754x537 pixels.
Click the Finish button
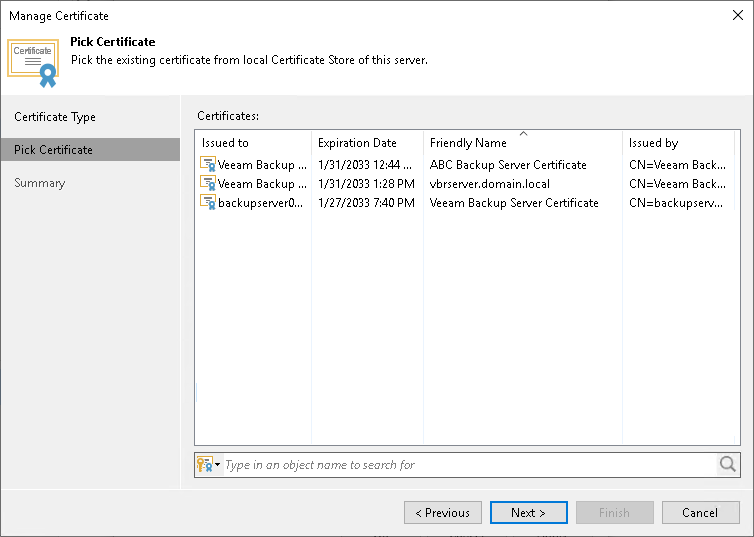coord(615,512)
